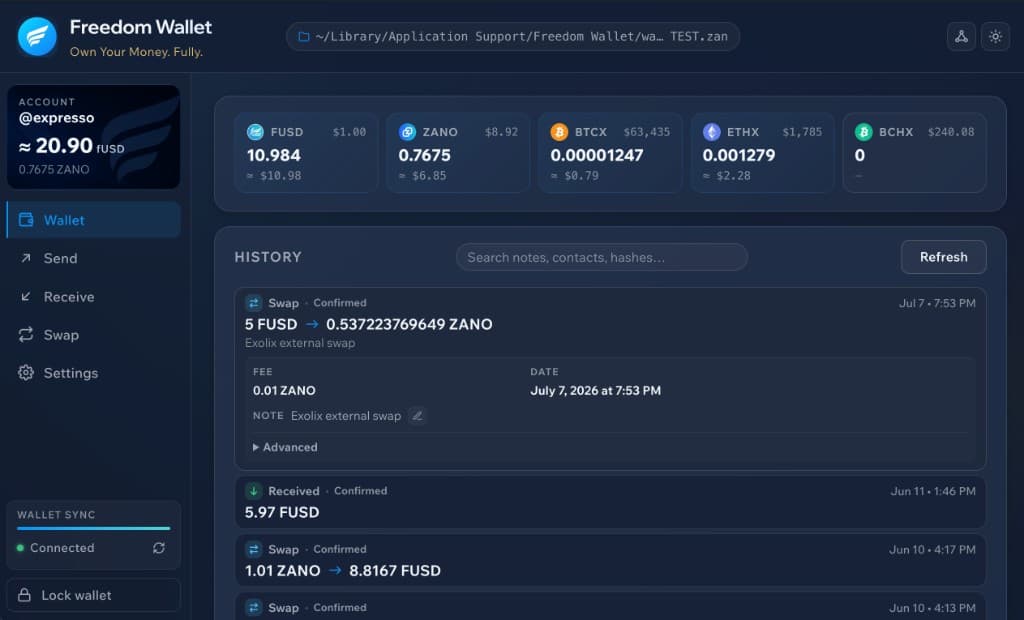Click the padlock icon on Lock wallet
1024x620 pixels.
[24, 595]
